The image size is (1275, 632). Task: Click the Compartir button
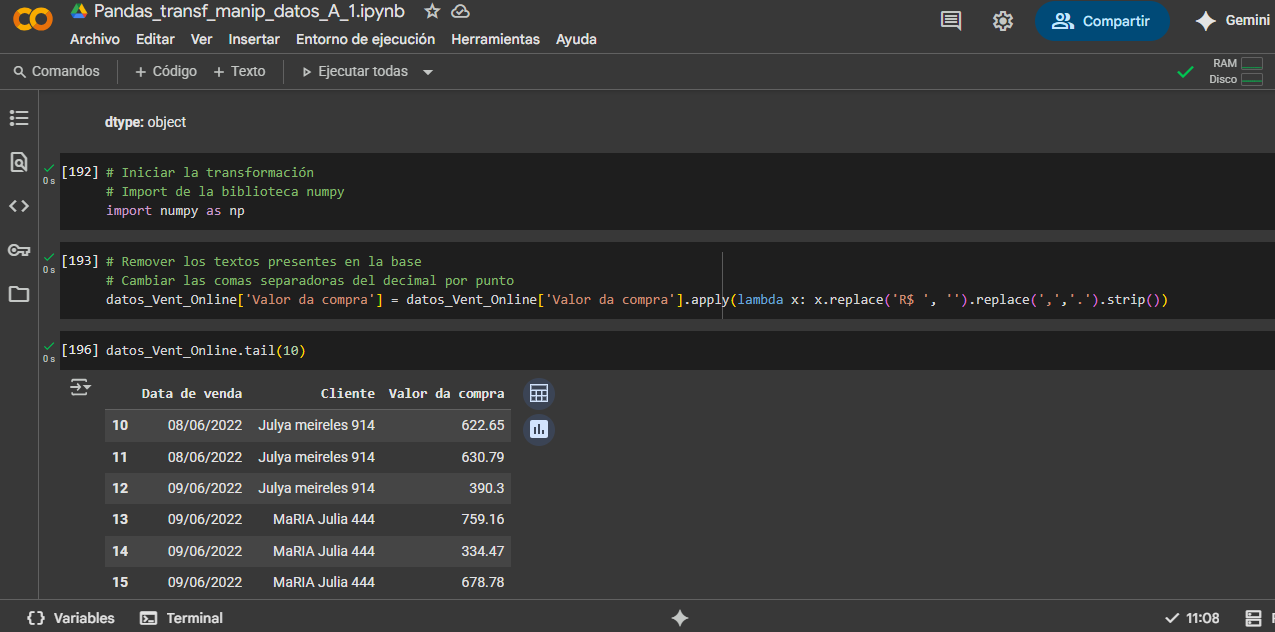point(1102,21)
